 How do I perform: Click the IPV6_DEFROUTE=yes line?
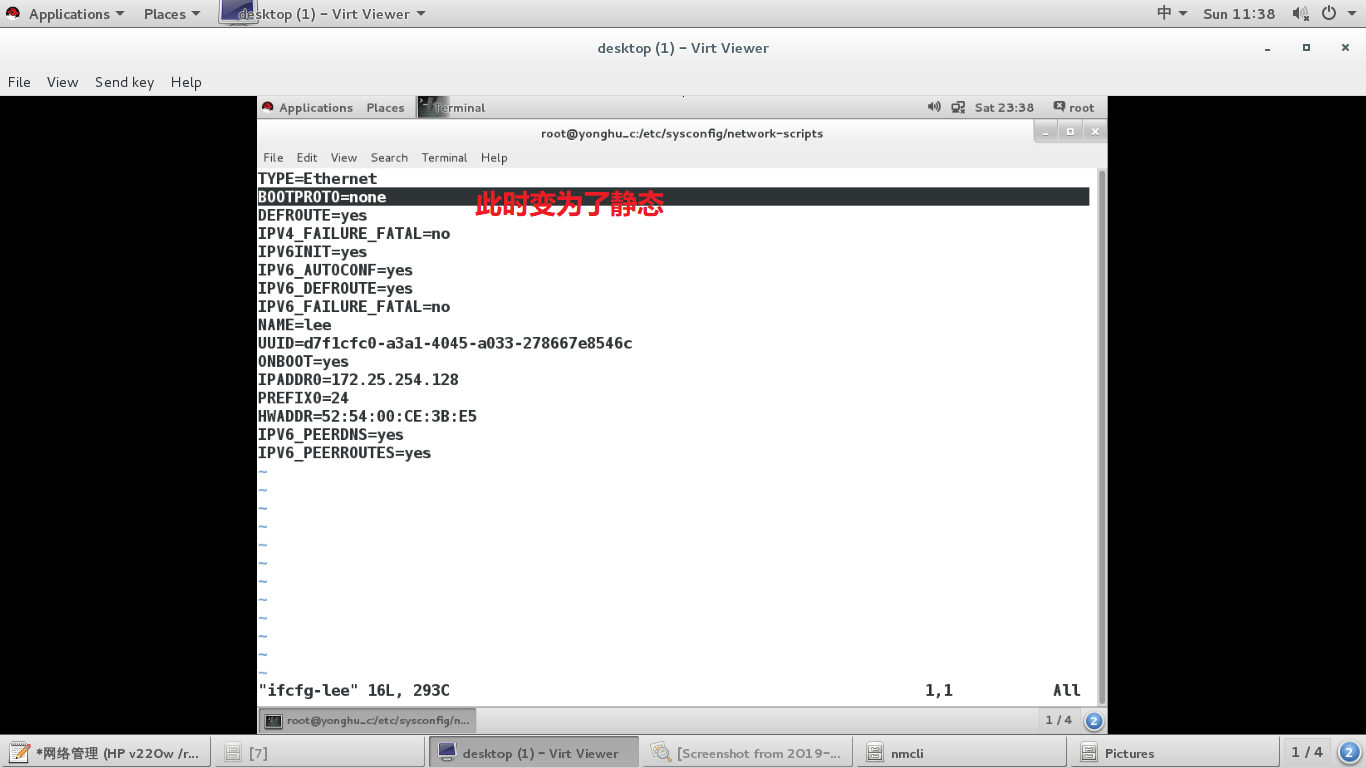(335, 288)
